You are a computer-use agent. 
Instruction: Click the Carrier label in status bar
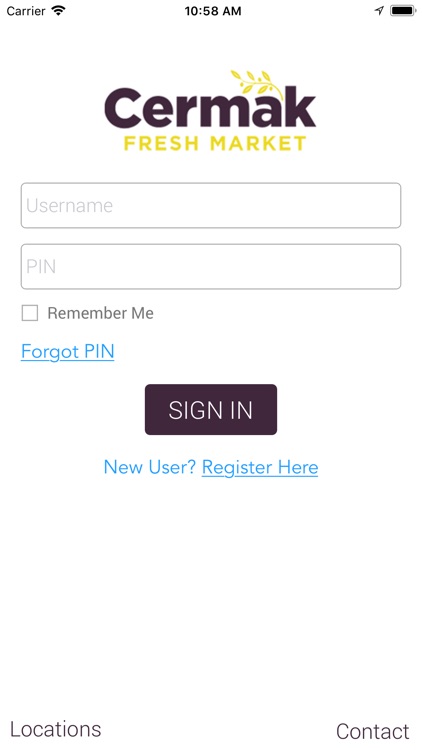26,11
